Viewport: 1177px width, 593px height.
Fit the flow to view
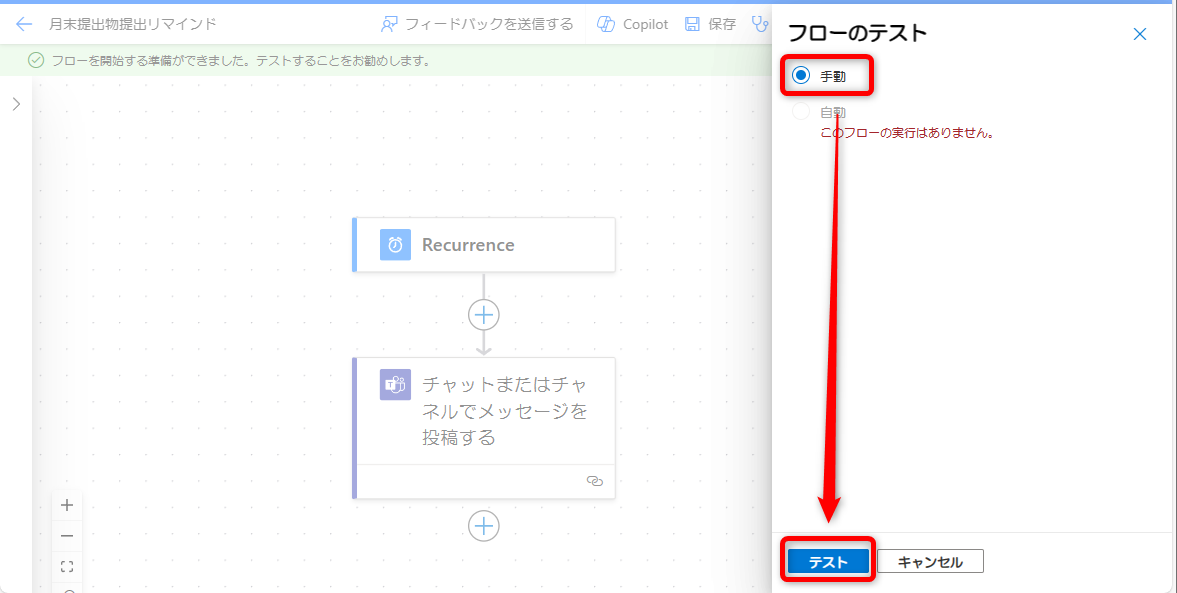pyautogui.click(x=67, y=567)
